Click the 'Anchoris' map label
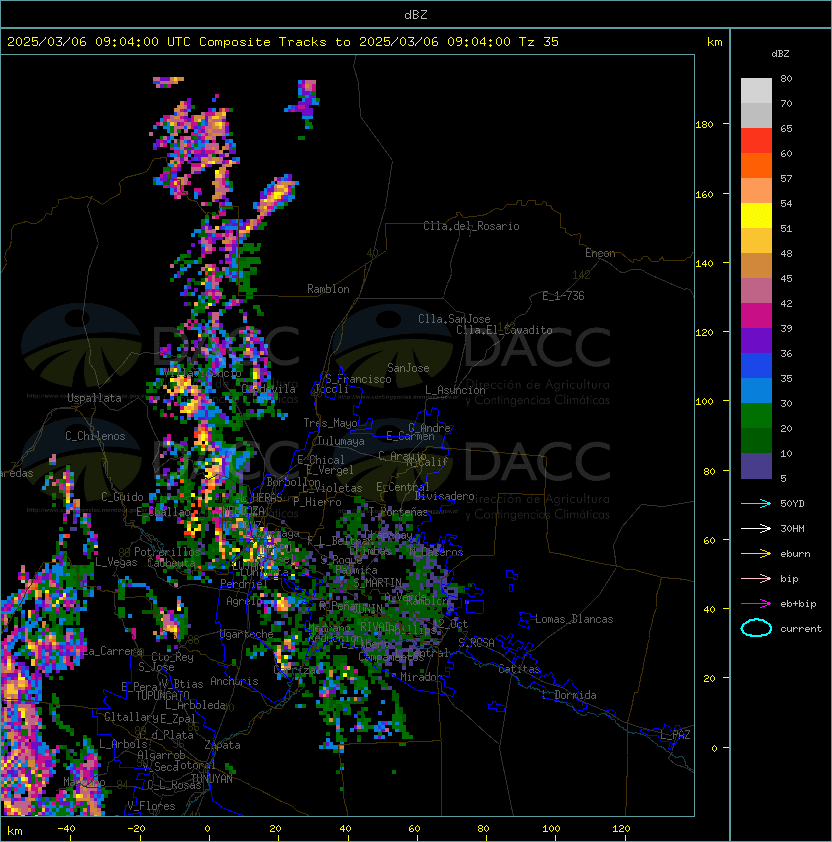Image resolution: width=832 pixels, height=842 pixels. 234,681
